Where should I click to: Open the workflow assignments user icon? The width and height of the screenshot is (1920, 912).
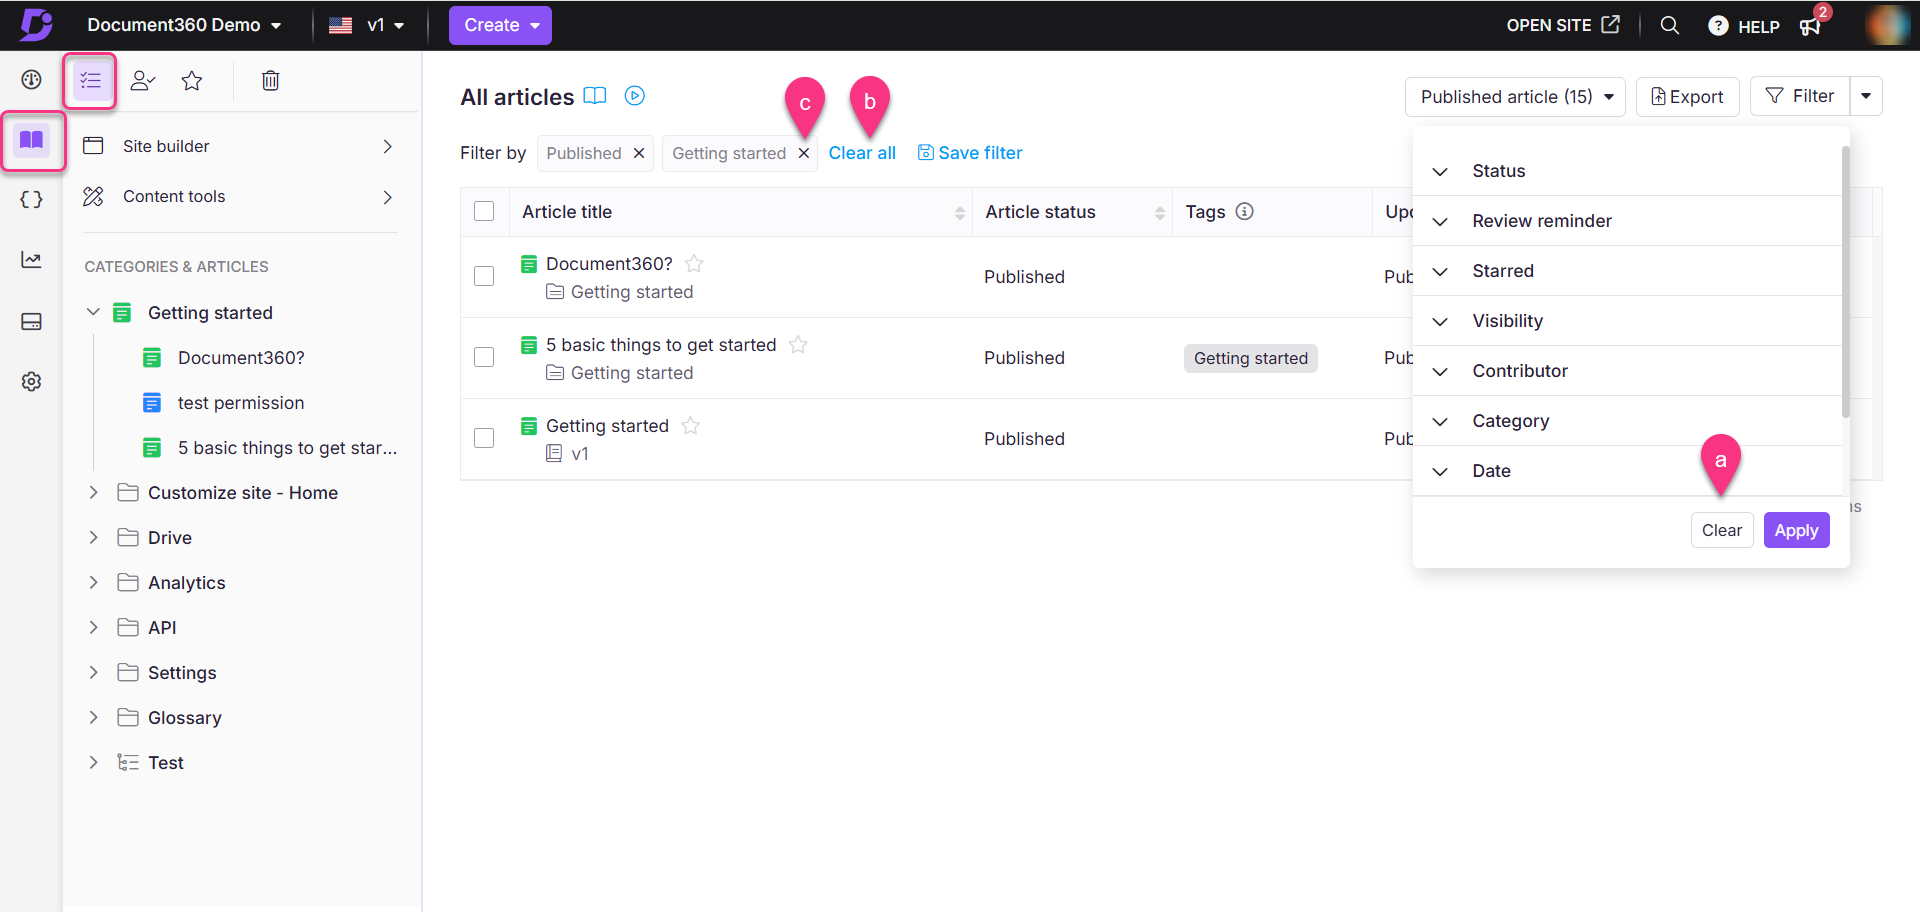(x=143, y=81)
